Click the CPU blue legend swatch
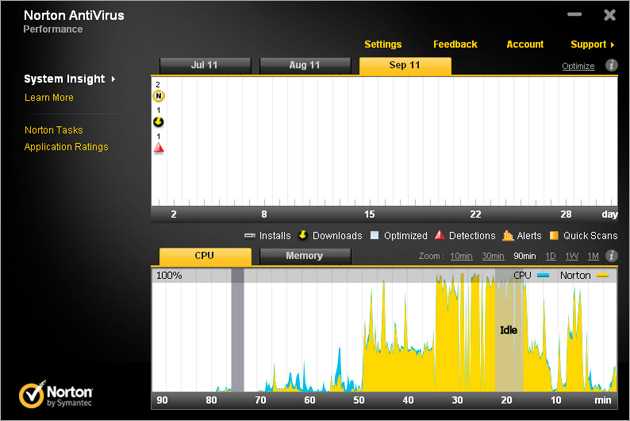The height and width of the screenshot is (421, 630). point(543,276)
